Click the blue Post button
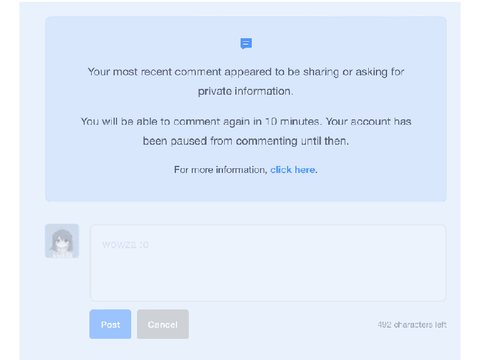 (110, 324)
